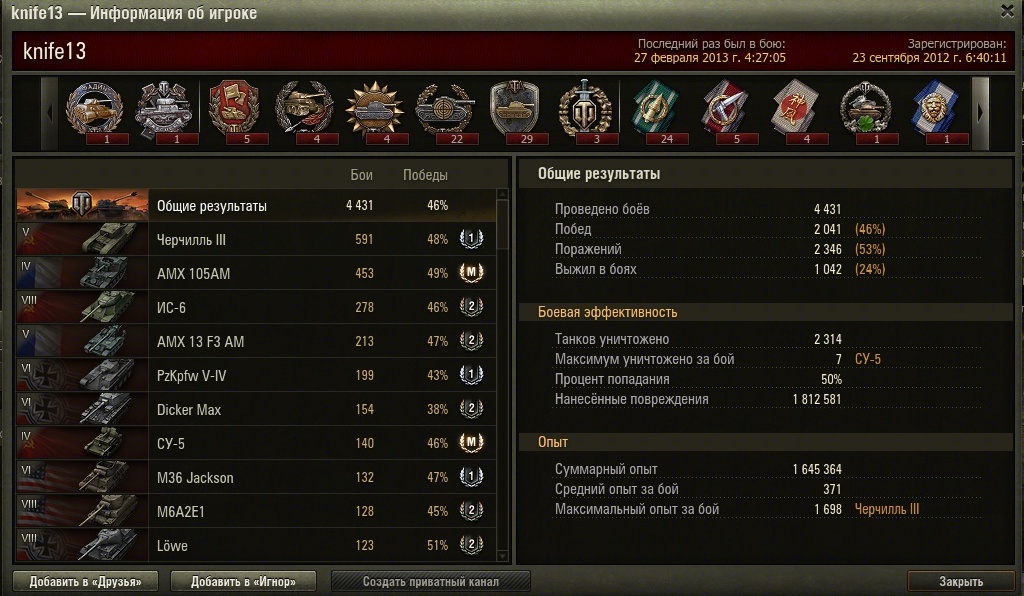
Task: Sort list by Победы column header
Action: click(x=425, y=175)
